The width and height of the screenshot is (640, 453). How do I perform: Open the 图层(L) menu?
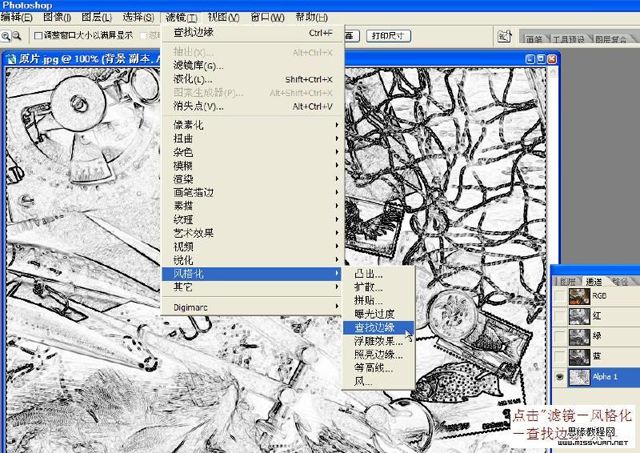[96, 18]
